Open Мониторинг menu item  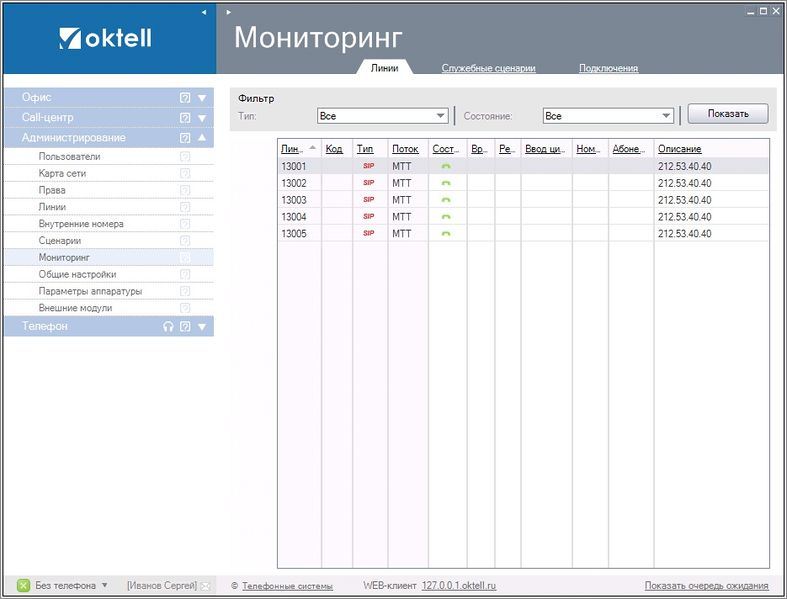64,258
